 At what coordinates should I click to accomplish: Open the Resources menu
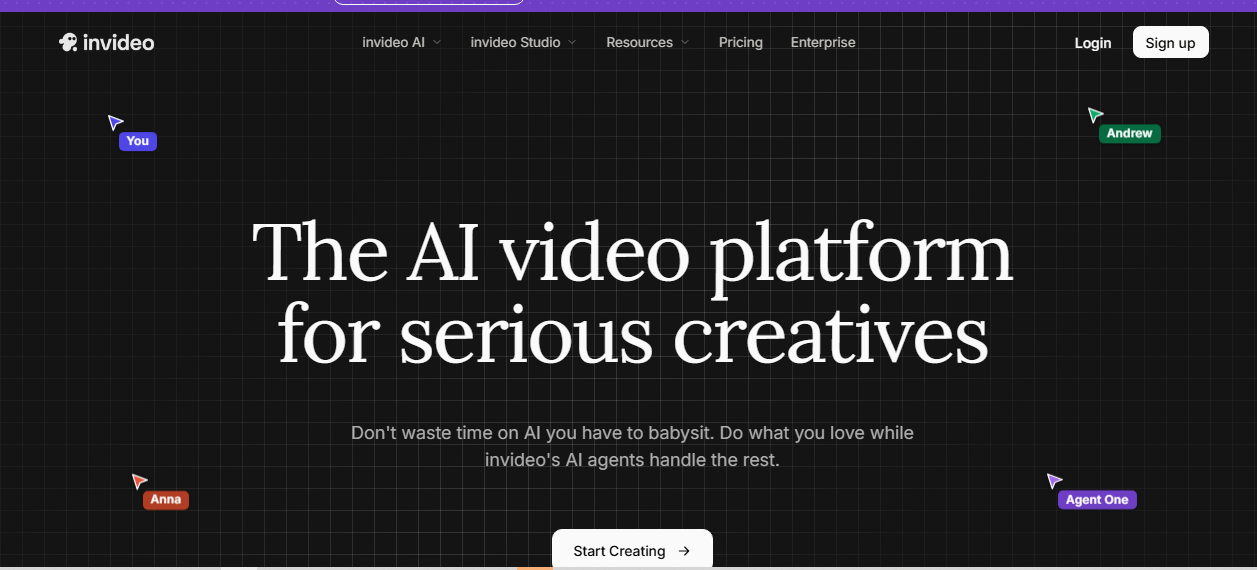pos(647,42)
